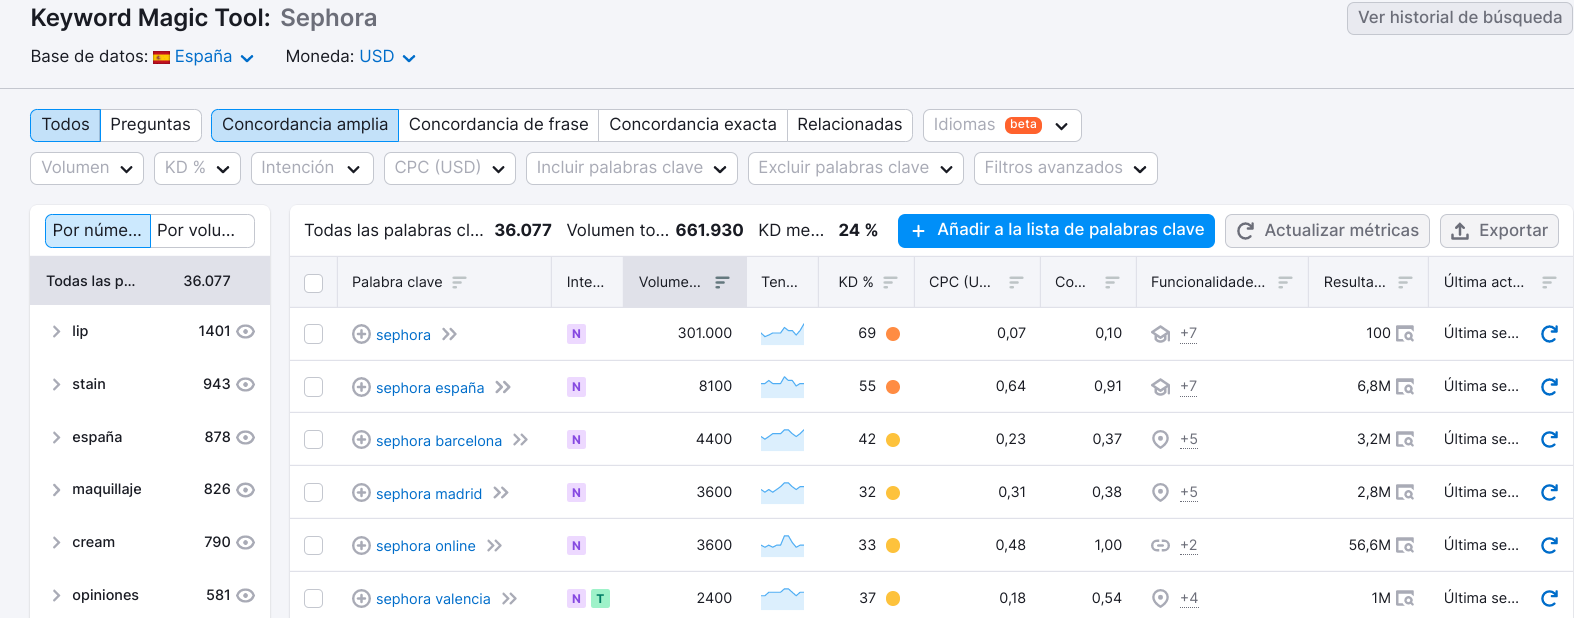1574x618 pixels.
Task: Open SERP view icon for sephora barcelona
Action: point(1405,440)
